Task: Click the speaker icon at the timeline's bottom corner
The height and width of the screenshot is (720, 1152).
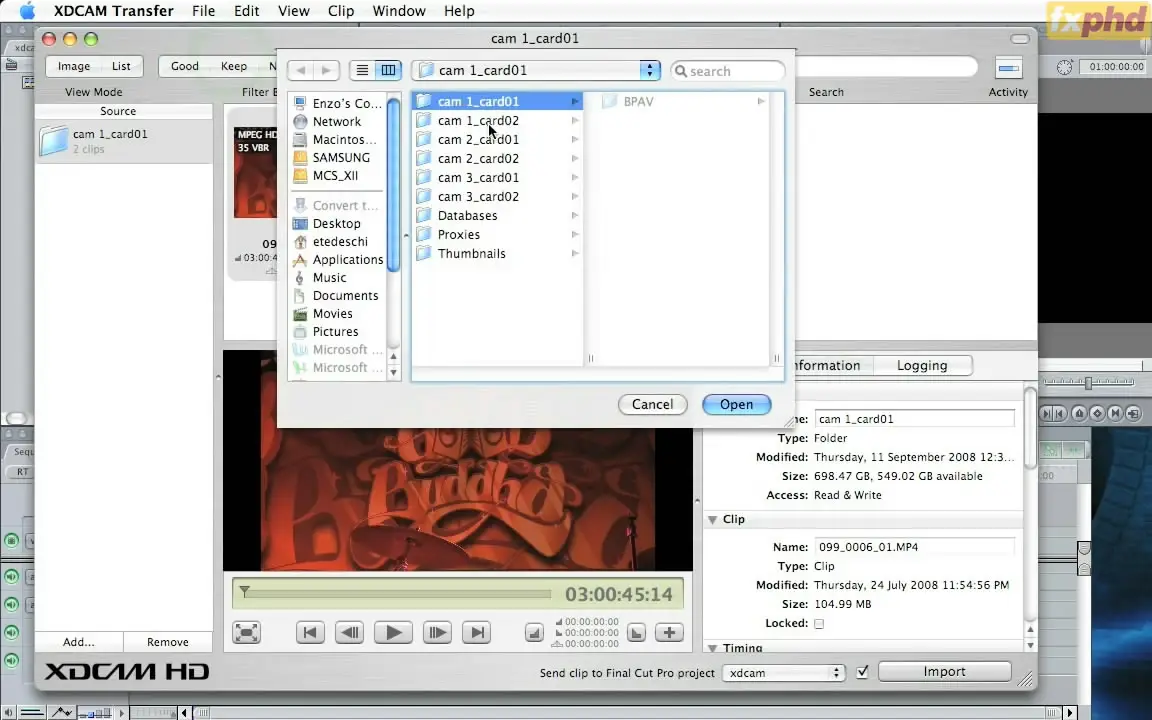Action: pos(8,712)
